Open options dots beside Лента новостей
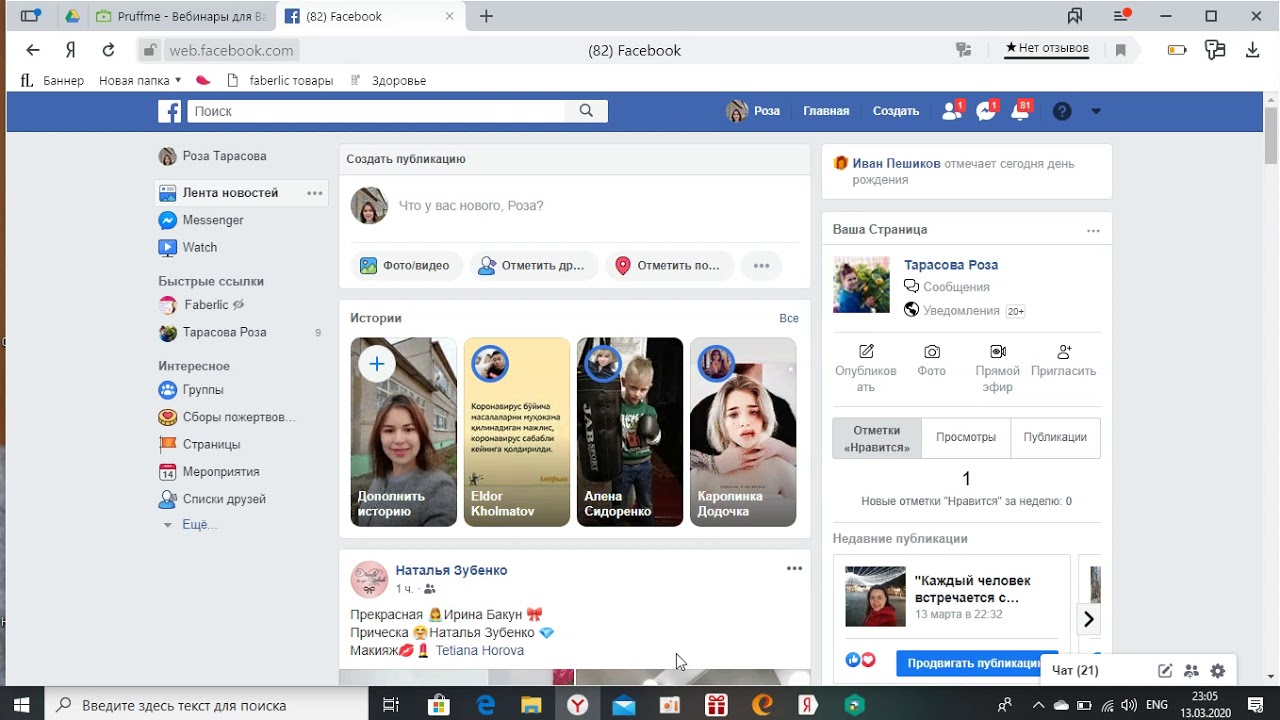This screenshot has height=720, width=1280. tap(314, 193)
